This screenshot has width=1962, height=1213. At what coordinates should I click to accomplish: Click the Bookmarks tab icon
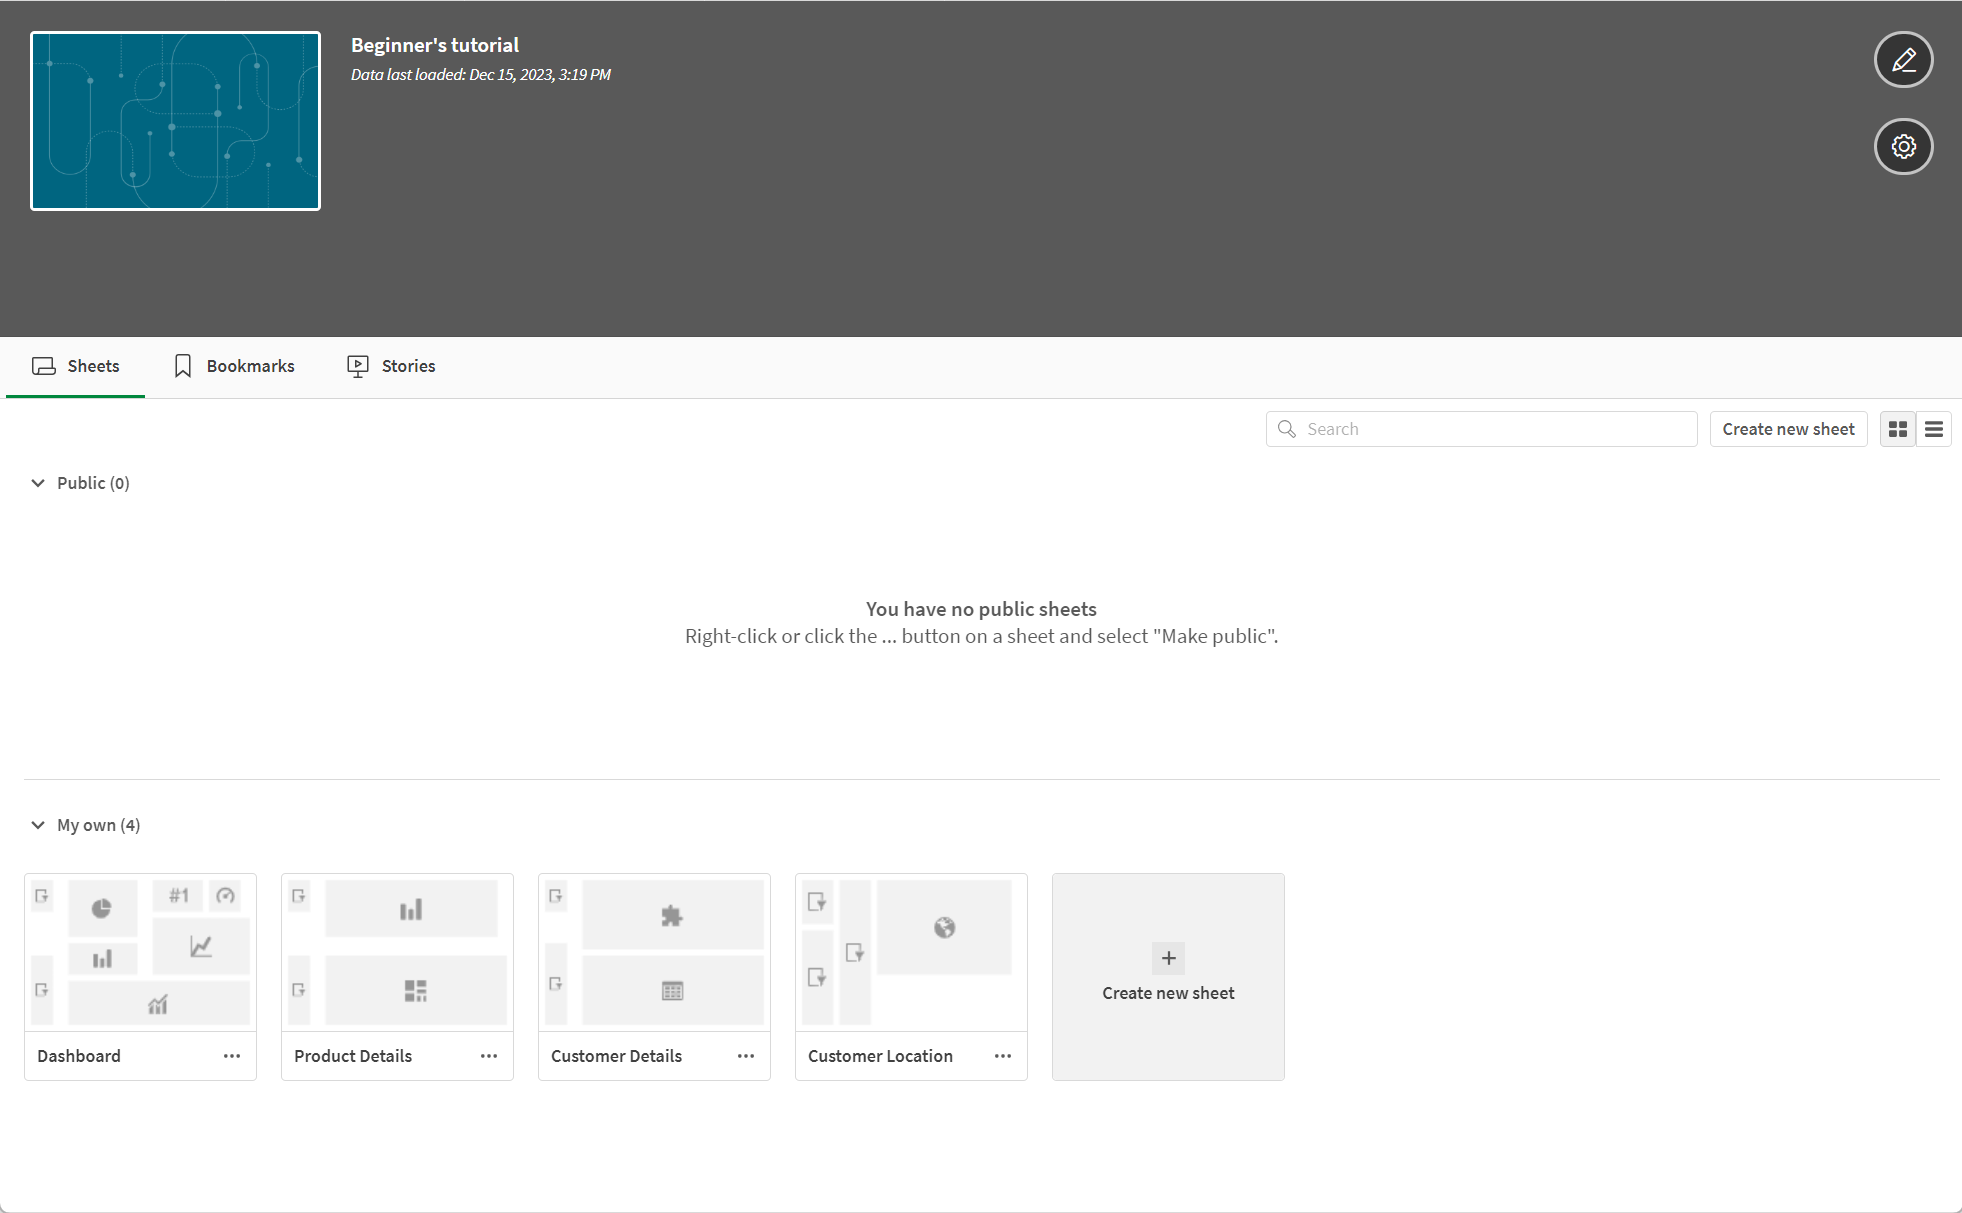(182, 366)
